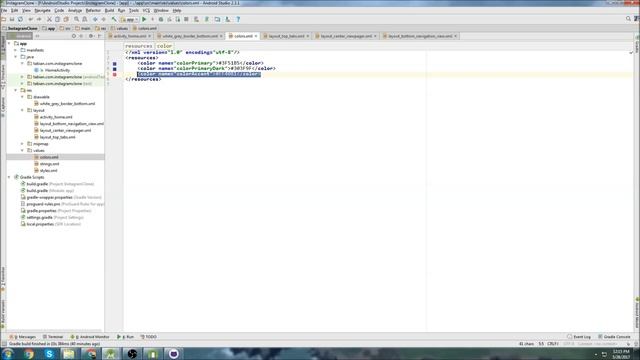
Task: Click the green Run app button
Action: pyautogui.click(x=144, y=19)
